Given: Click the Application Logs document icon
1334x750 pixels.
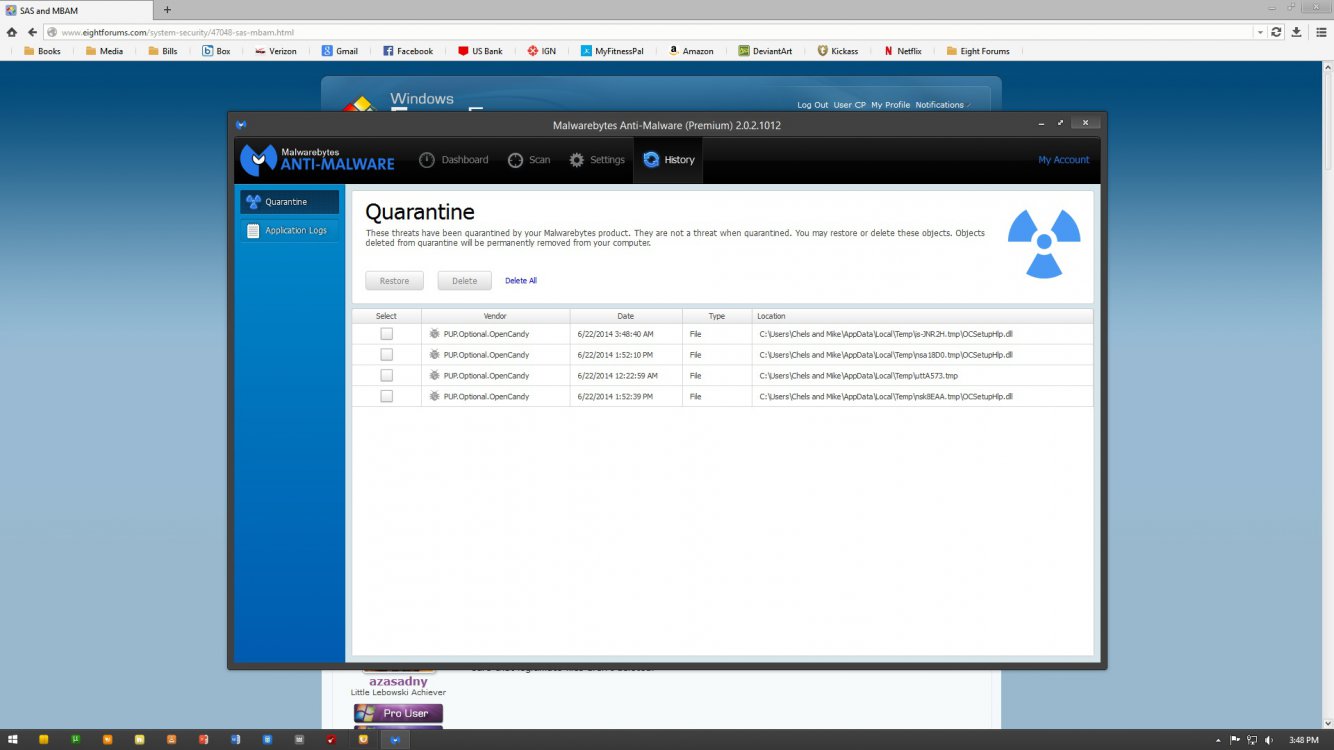Looking at the screenshot, I should tap(253, 231).
